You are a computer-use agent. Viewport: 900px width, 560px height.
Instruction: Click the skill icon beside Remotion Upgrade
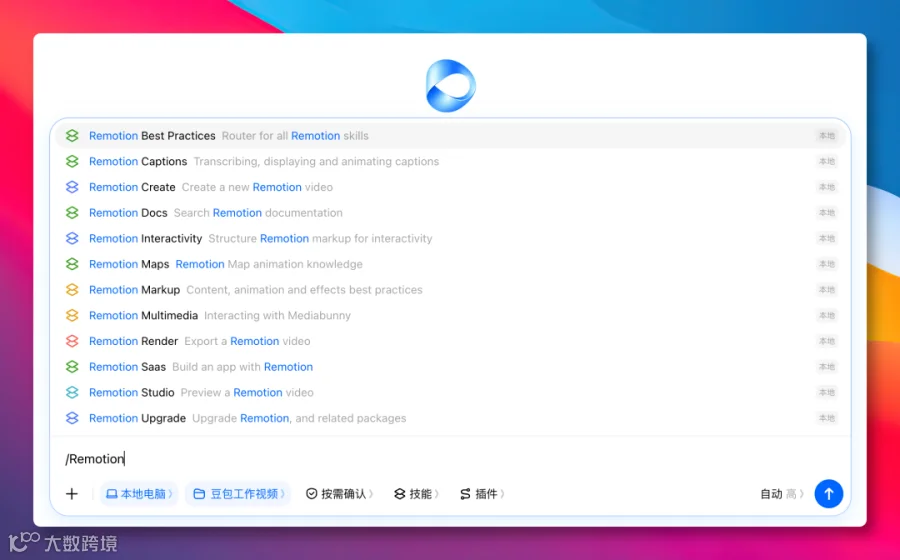pos(72,418)
